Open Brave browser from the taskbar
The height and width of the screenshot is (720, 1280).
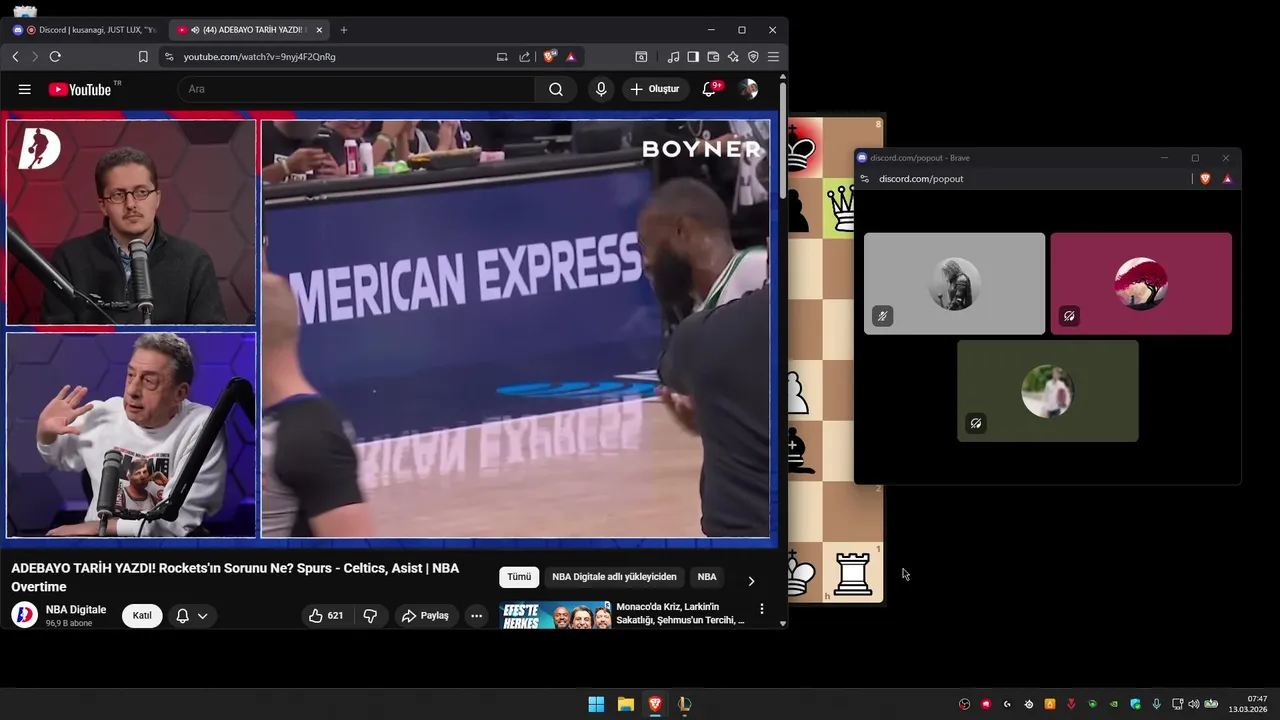click(655, 704)
